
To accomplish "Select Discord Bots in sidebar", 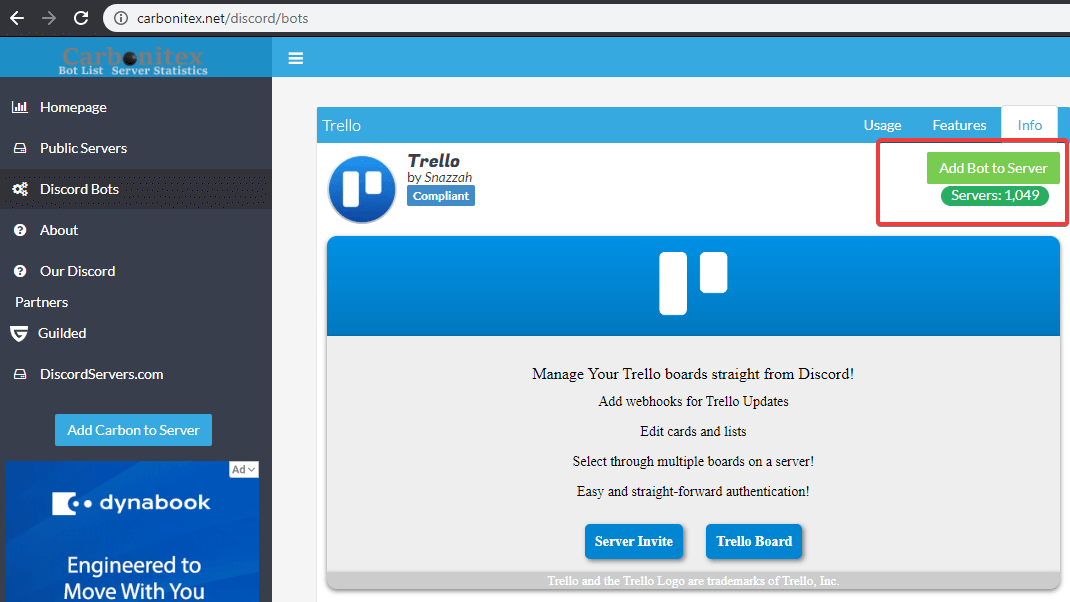I will (x=79, y=189).
